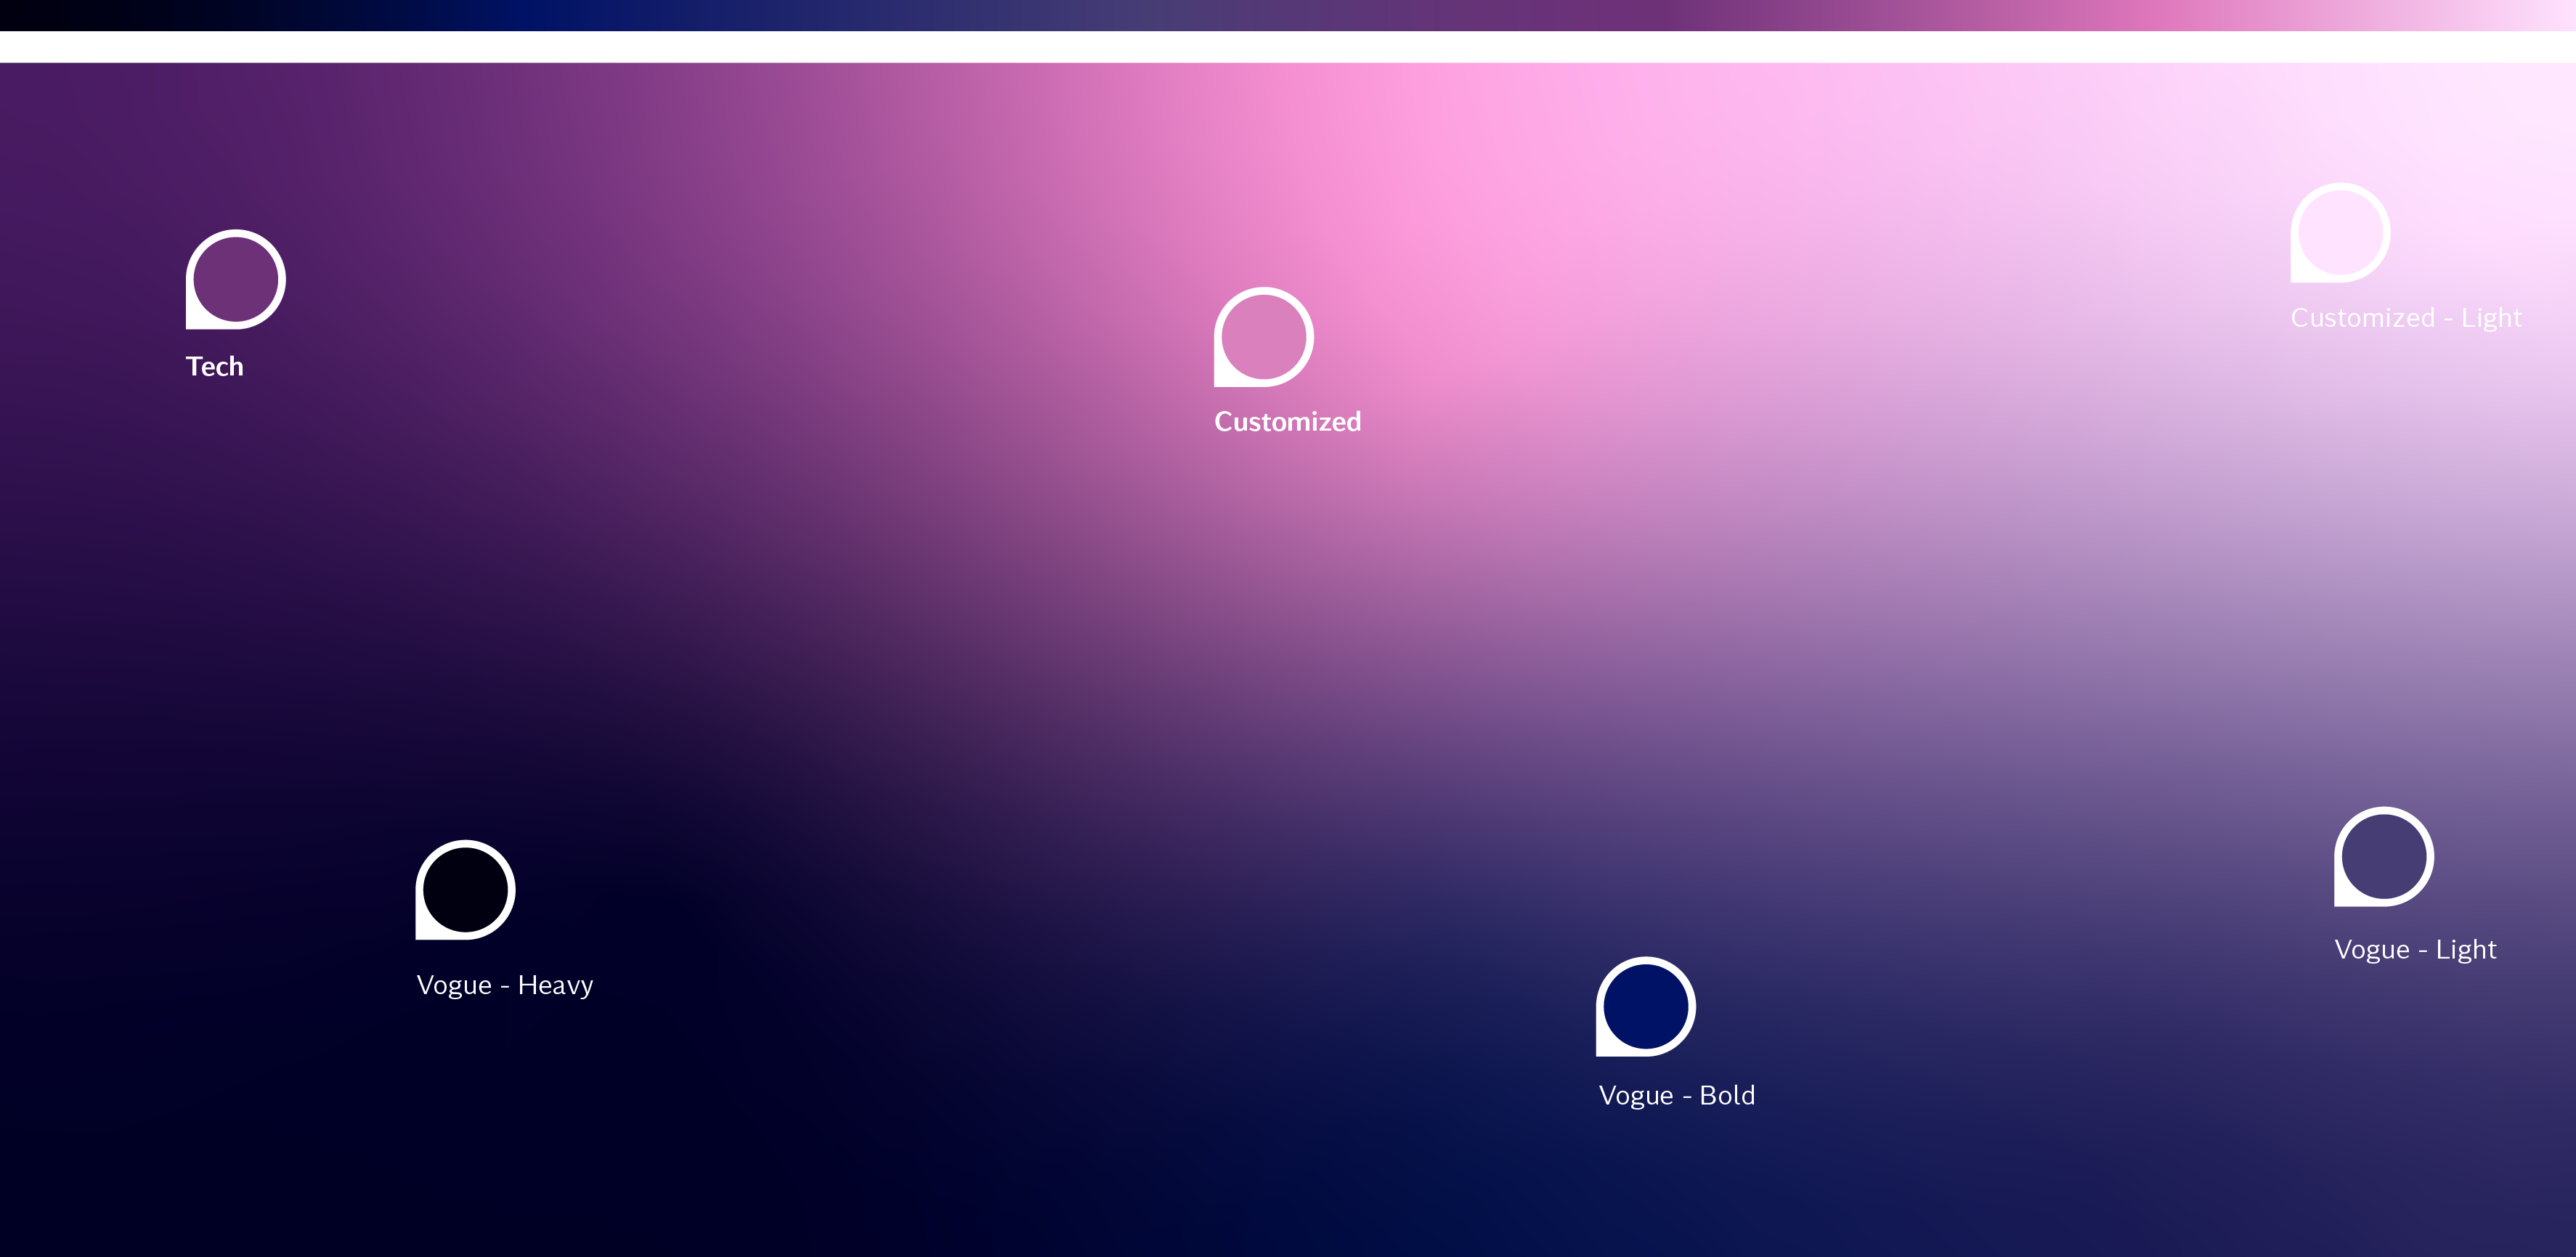Click the bold "Customized" text label
This screenshot has height=1257, width=2576.
click(1287, 421)
